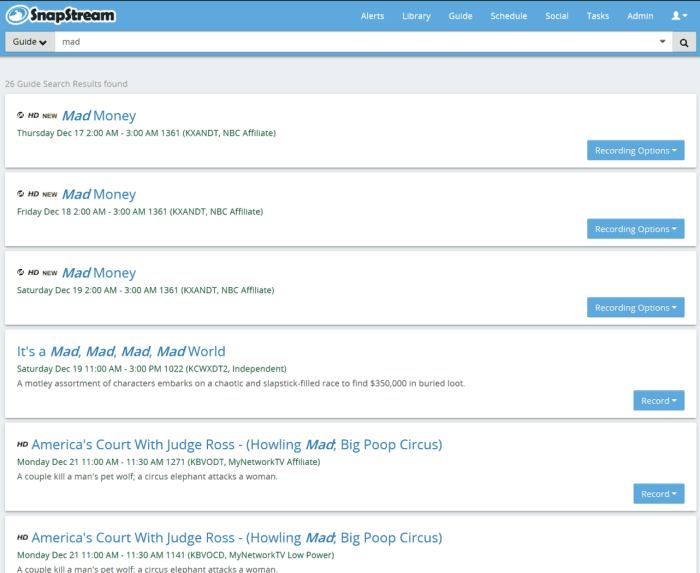Click the HD badge on Thursday Mad Money
Screen dimensions: 700x573
33,116
